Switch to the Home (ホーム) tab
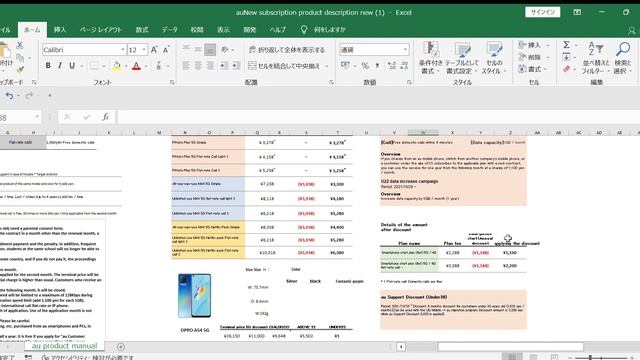 (32, 30)
